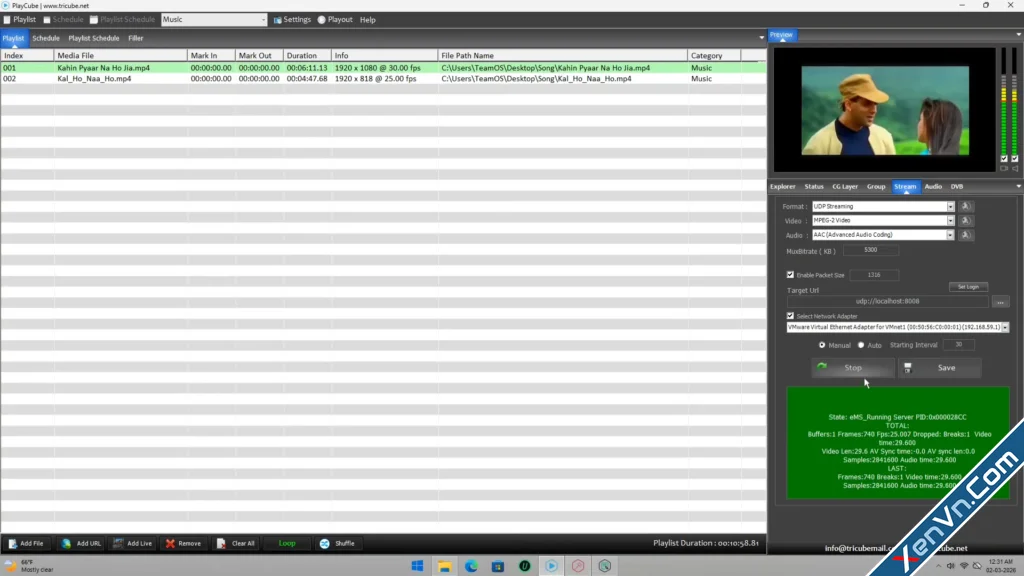The height and width of the screenshot is (576, 1024).
Task: Toggle Playlist mode checkbox in top bar
Action: click(x=7, y=20)
